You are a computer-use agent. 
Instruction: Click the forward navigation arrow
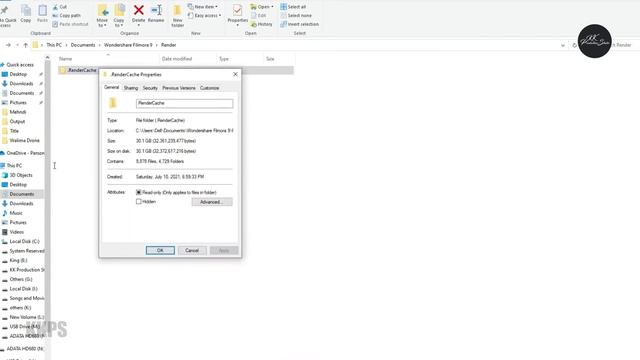[x=8, y=45]
